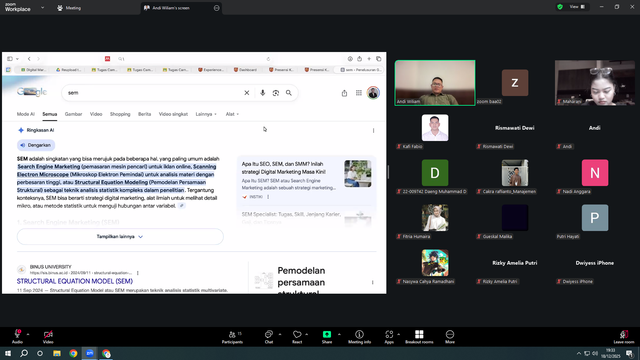Open the Breakout rooms panel

[419, 337]
